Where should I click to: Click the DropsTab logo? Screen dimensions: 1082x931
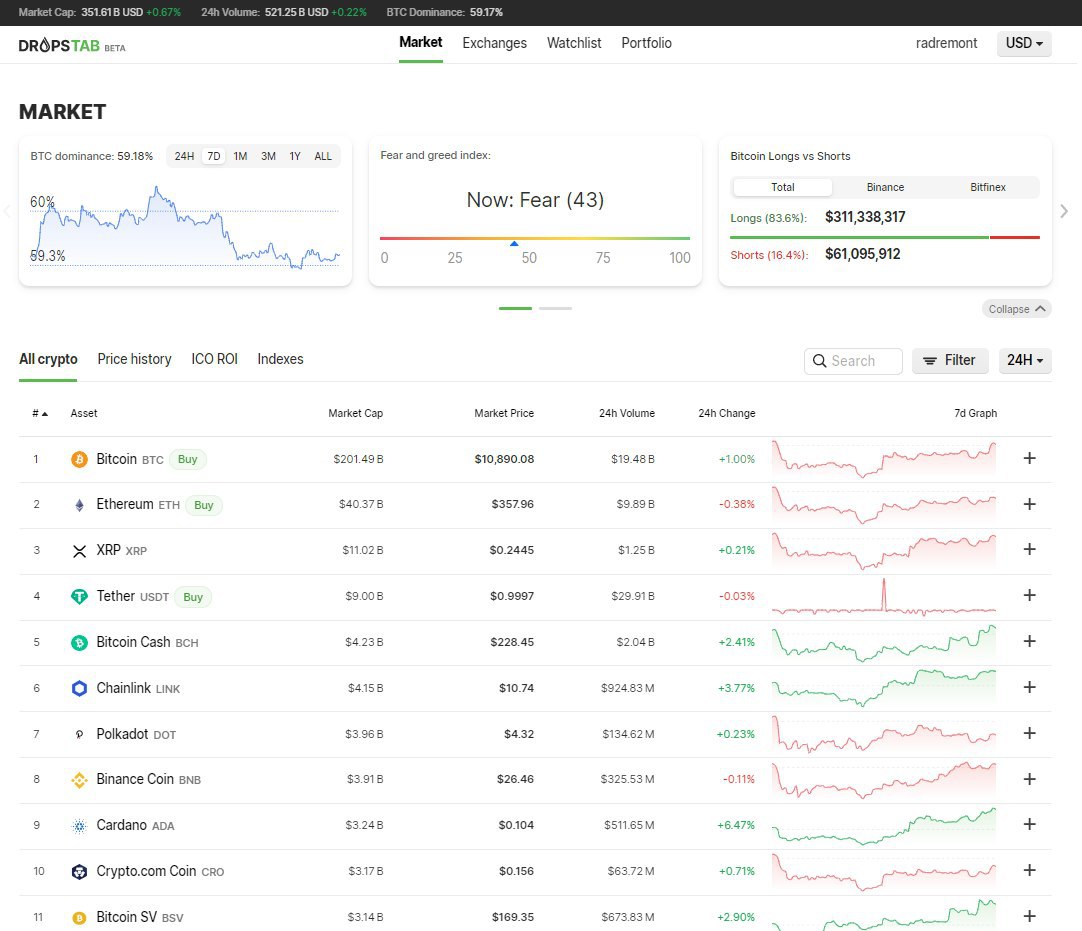(x=72, y=46)
